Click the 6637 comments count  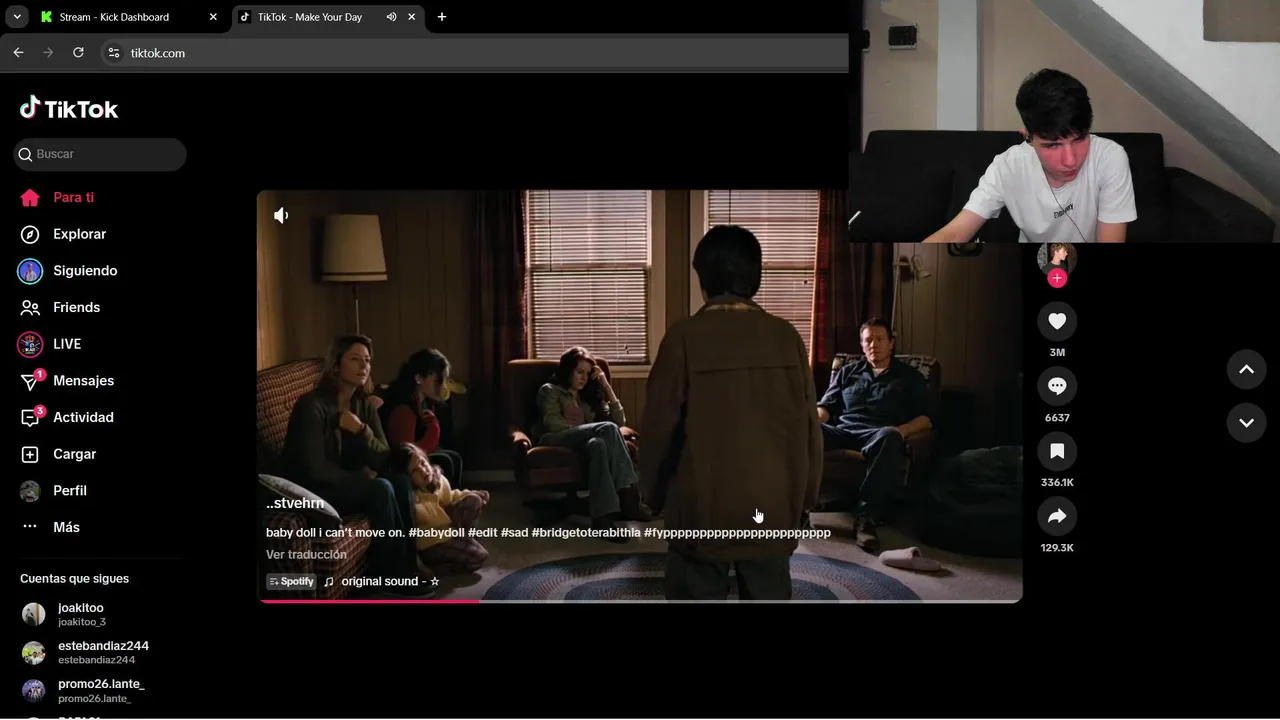(1057, 418)
